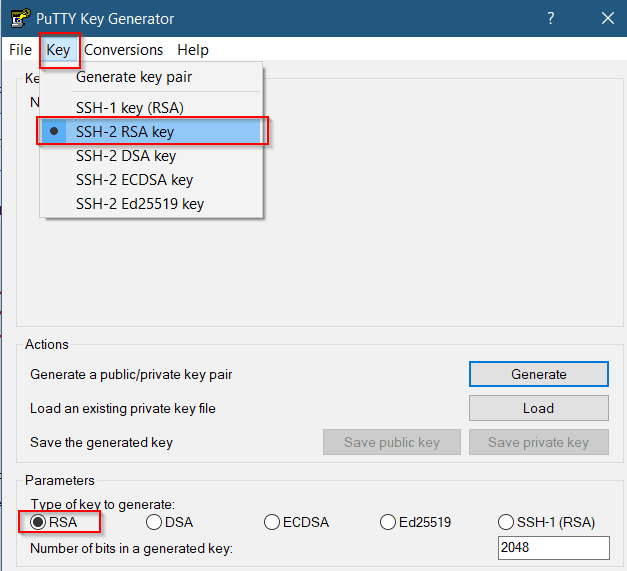Click the Save public key button
The height and width of the screenshot is (571, 627).
(x=392, y=442)
